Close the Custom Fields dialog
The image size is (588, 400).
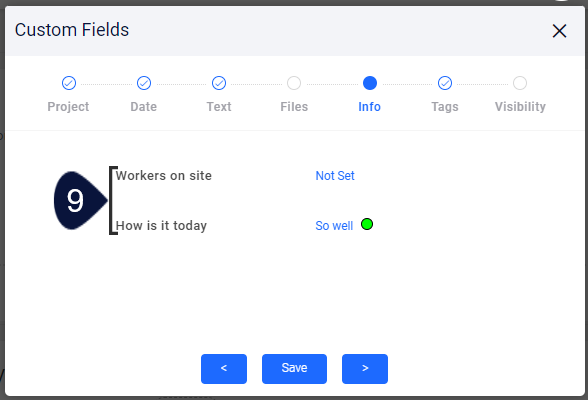[x=559, y=31]
